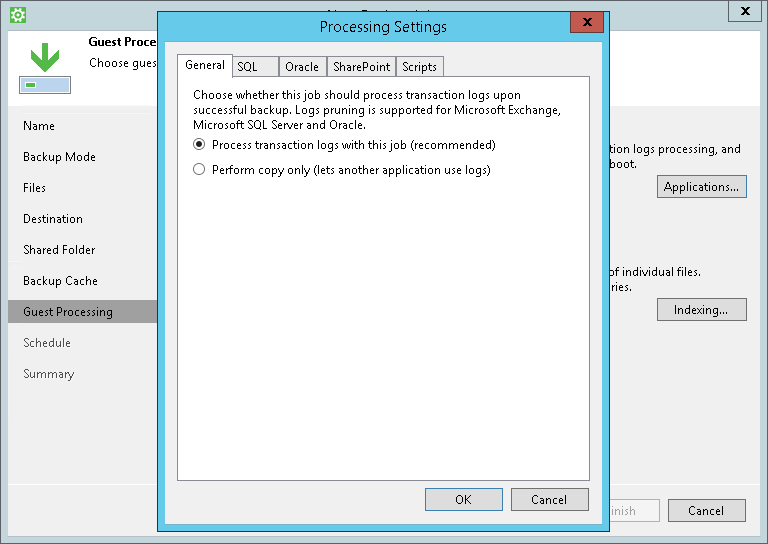Click the 'Choose whether this job' description text
Screen dimensions: 768x544
[377, 110]
